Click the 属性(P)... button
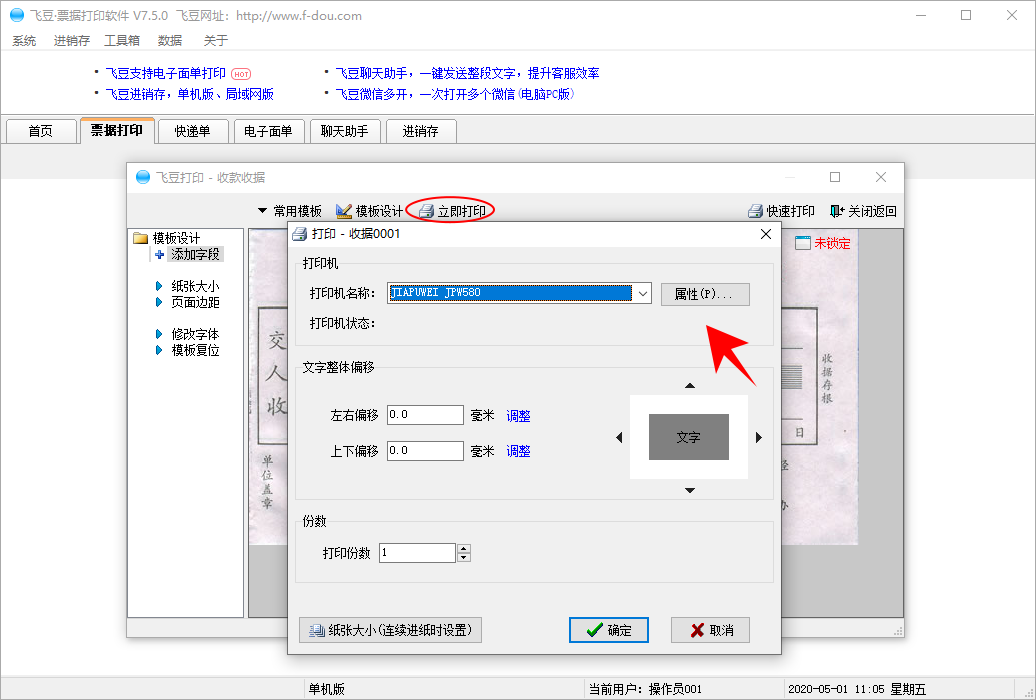 click(x=704, y=294)
